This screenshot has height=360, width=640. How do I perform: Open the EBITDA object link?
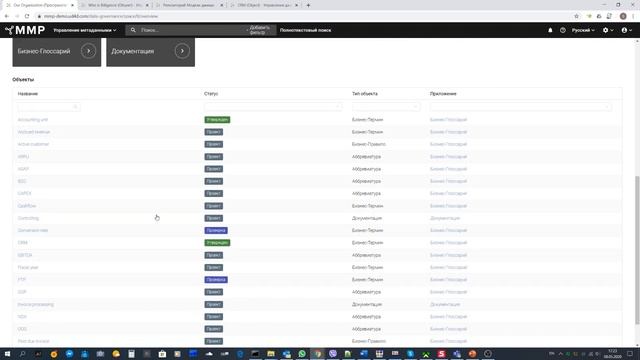[25, 255]
